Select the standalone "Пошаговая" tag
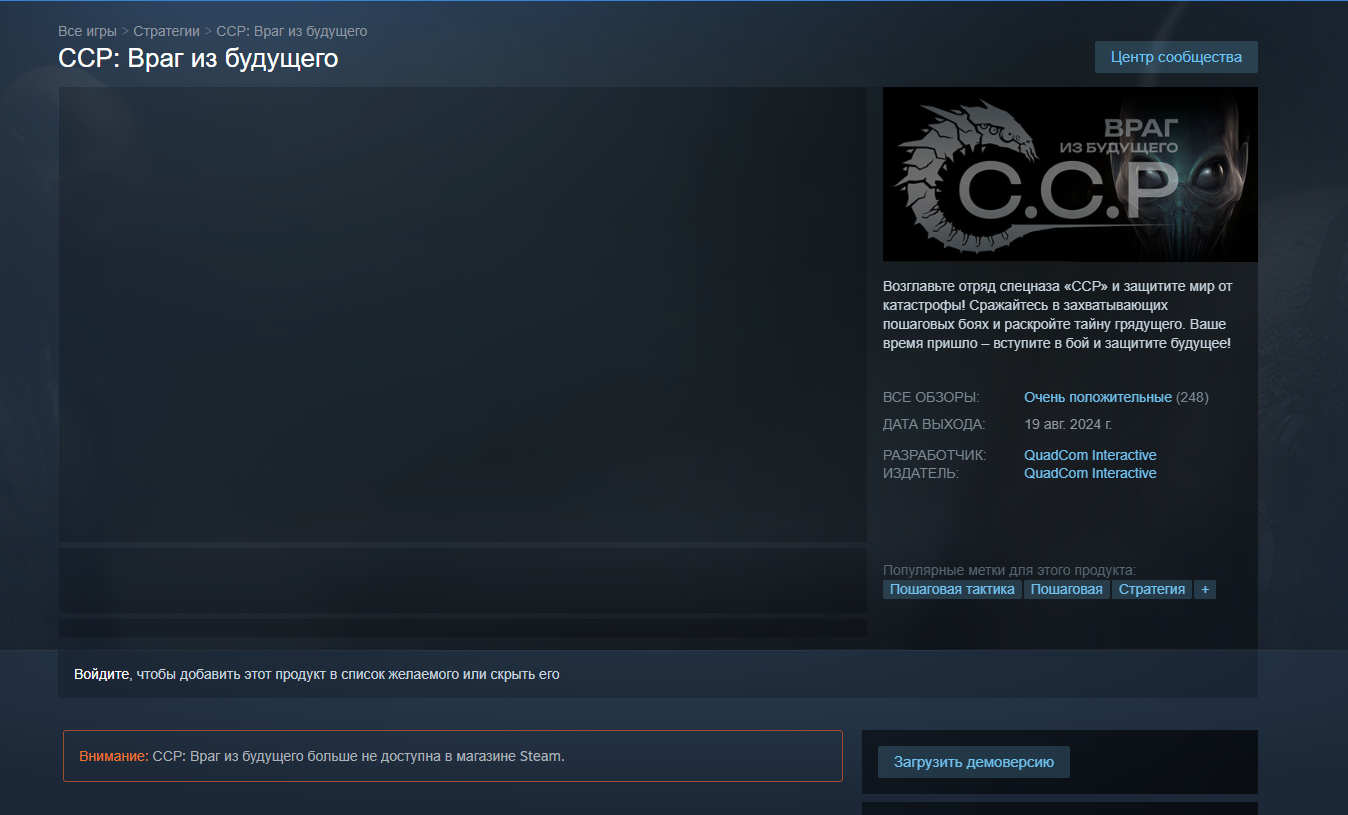This screenshot has width=1348, height=815. coord(1067,590)
